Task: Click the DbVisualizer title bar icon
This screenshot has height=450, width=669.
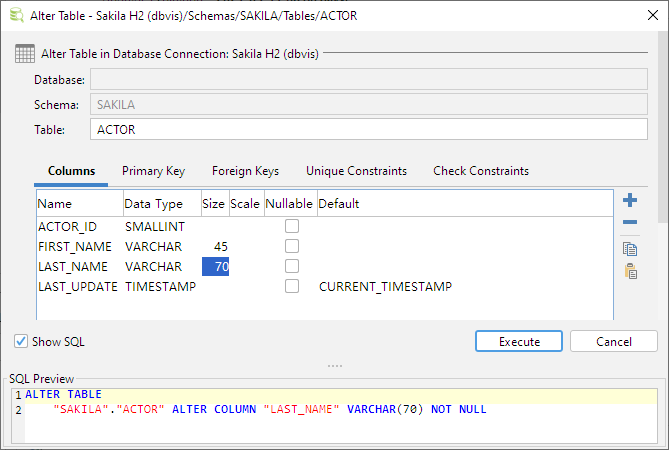Action: [16, 15]
